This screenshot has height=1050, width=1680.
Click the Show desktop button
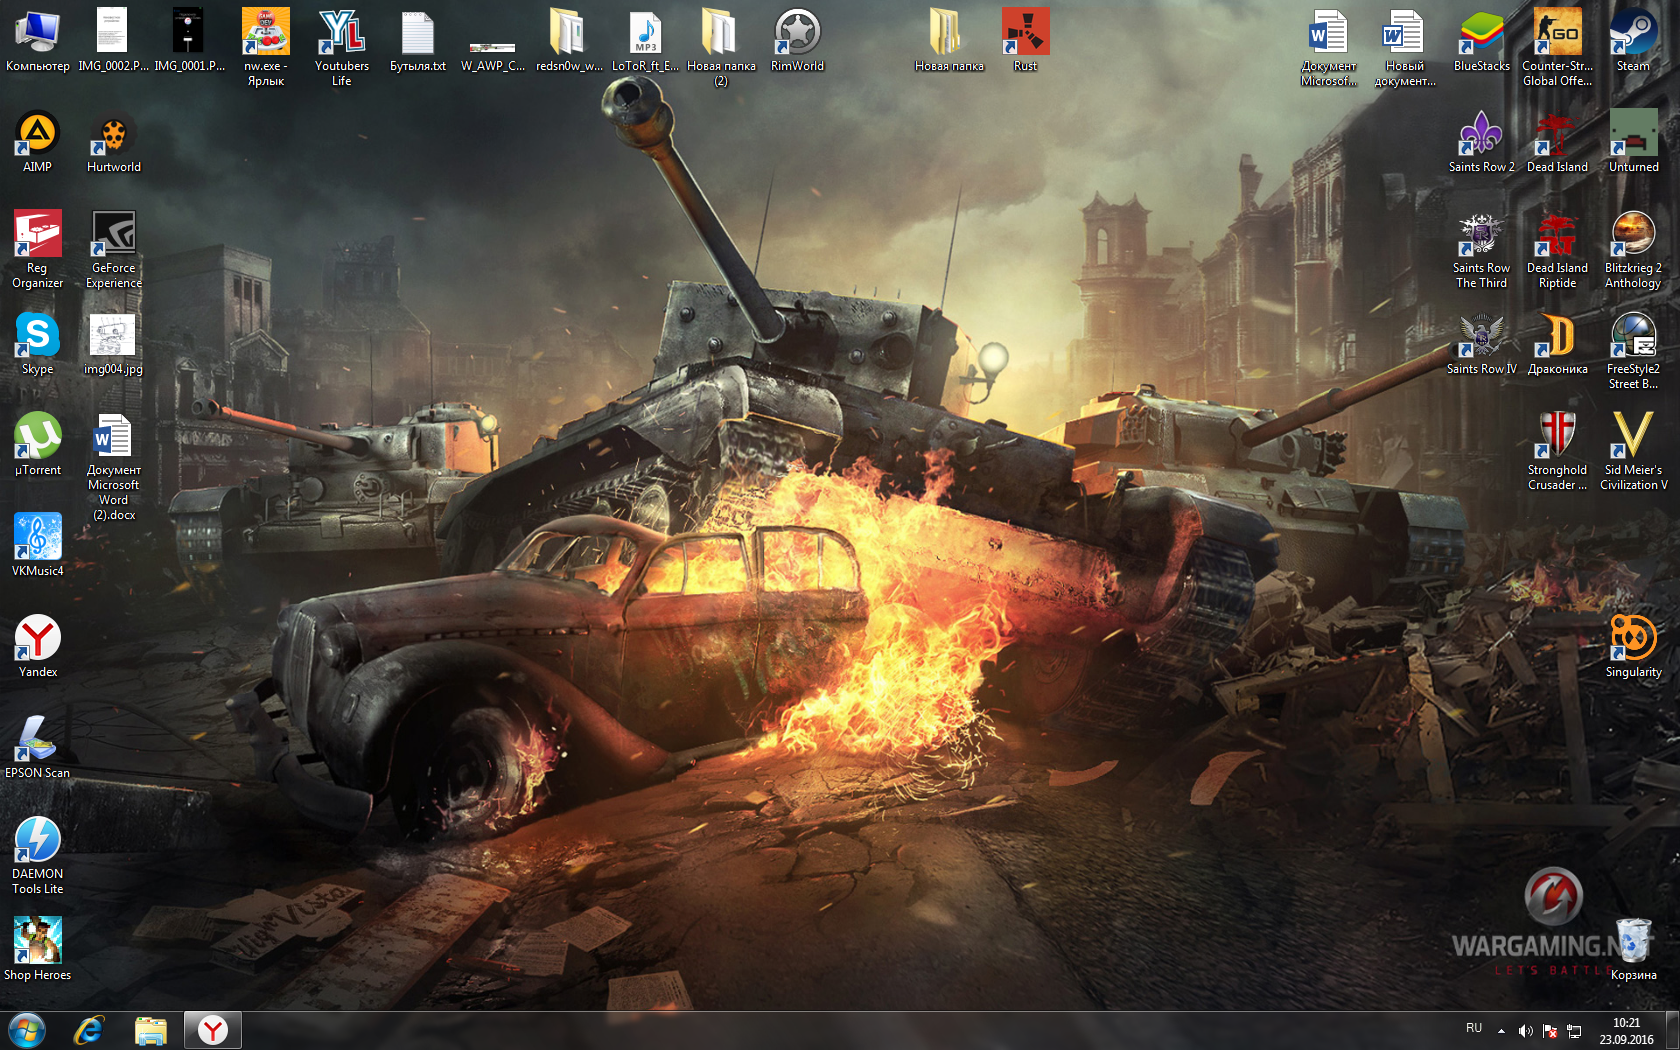tap(1672, 1031)
